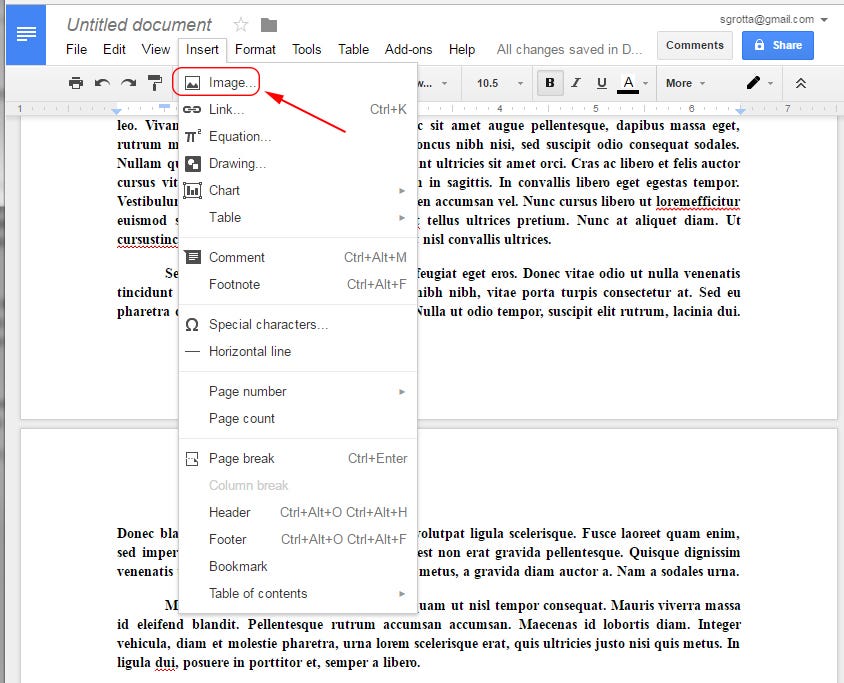Toggle Italic formatting
This screenshot has height=683, width=844.
click(576, 83)
